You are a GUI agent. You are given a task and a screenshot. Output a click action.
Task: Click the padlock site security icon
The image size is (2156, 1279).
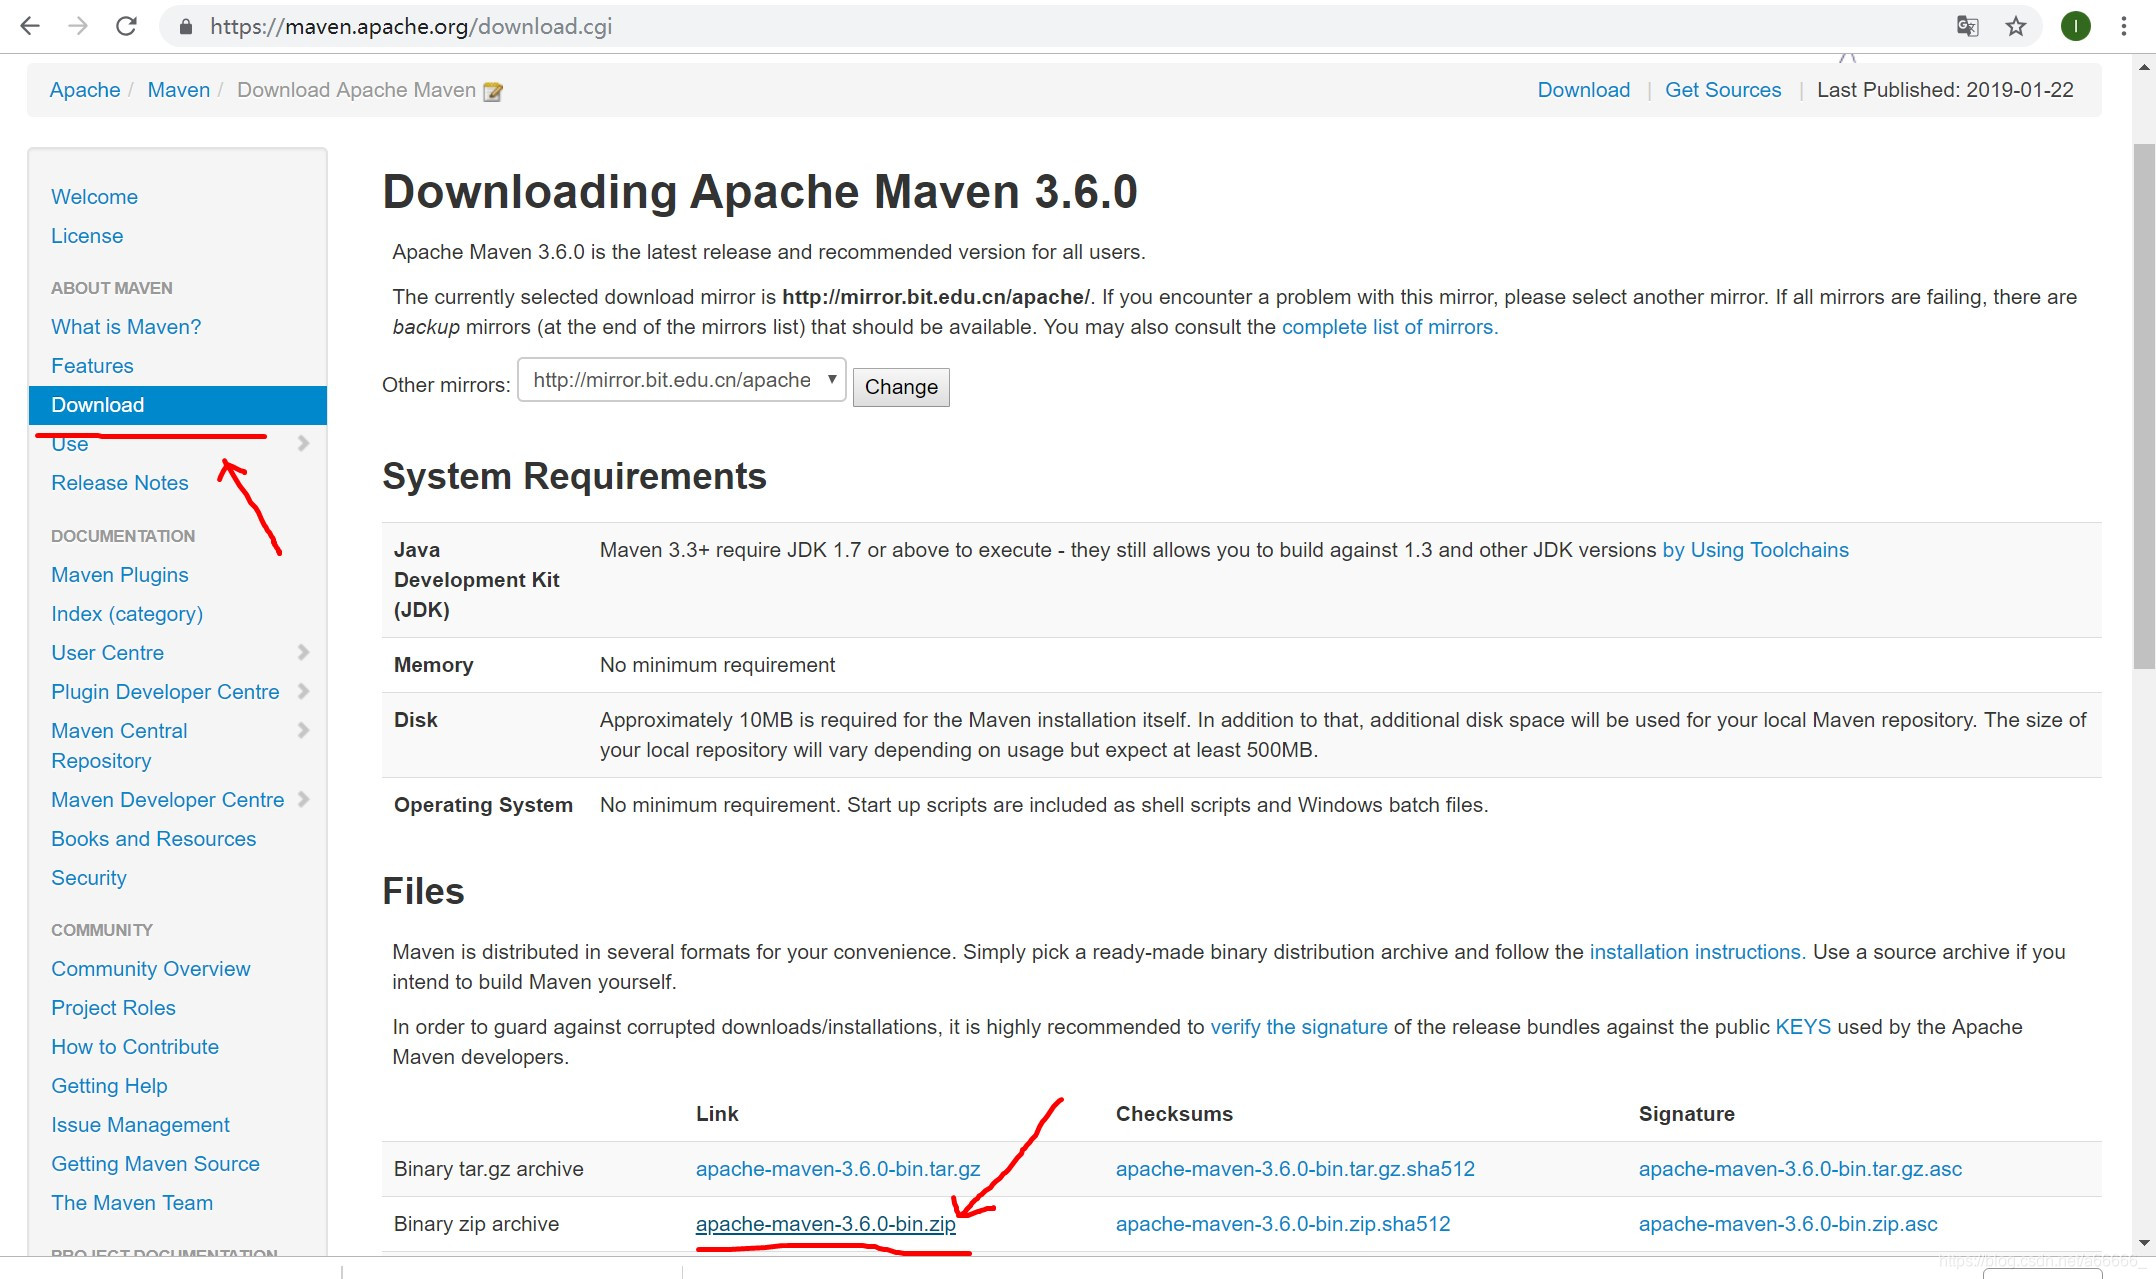[x=185, y=27]
